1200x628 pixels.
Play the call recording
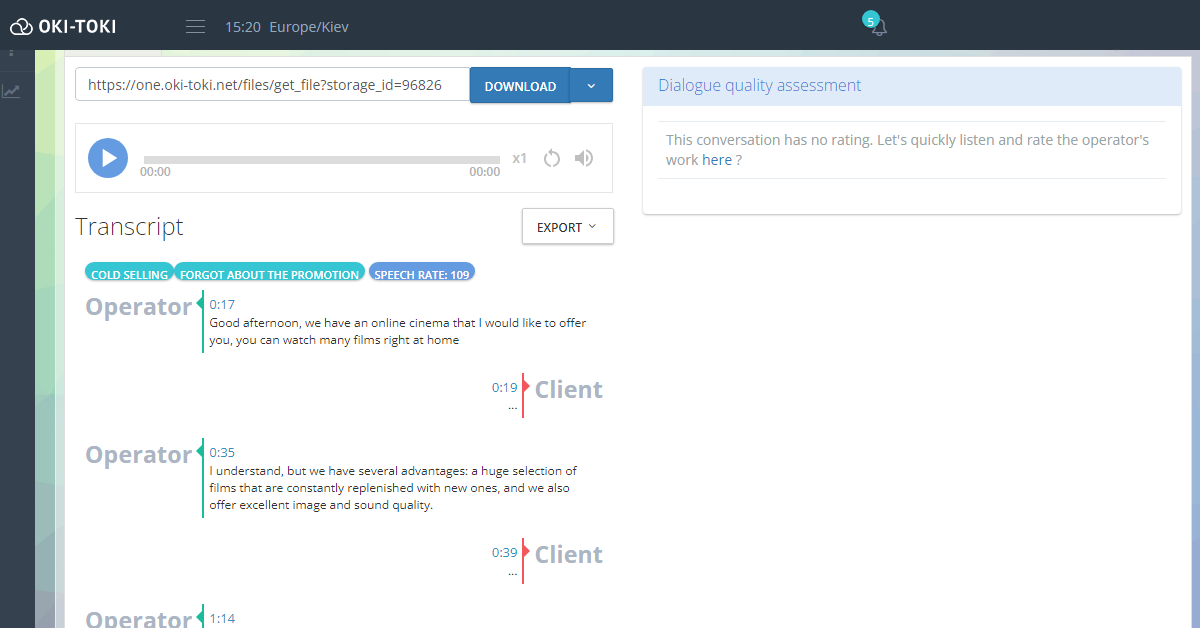108,158
